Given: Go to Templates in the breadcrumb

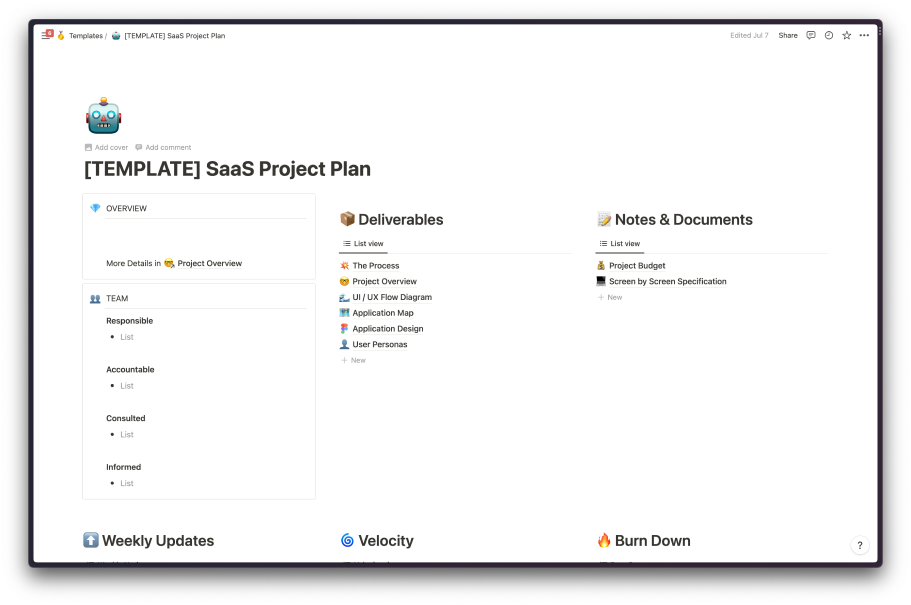Looking at the screenshot, I should pos(85,35).
